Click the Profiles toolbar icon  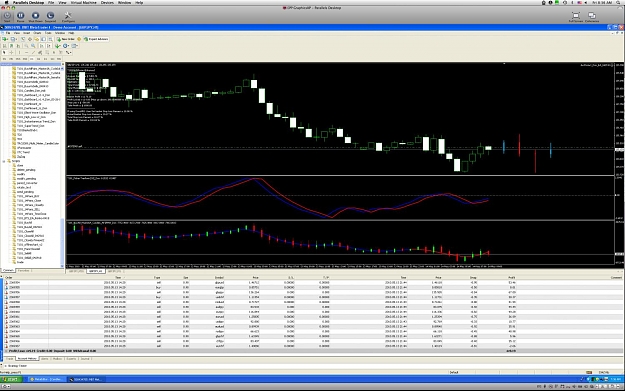click(x=14, y=39)
